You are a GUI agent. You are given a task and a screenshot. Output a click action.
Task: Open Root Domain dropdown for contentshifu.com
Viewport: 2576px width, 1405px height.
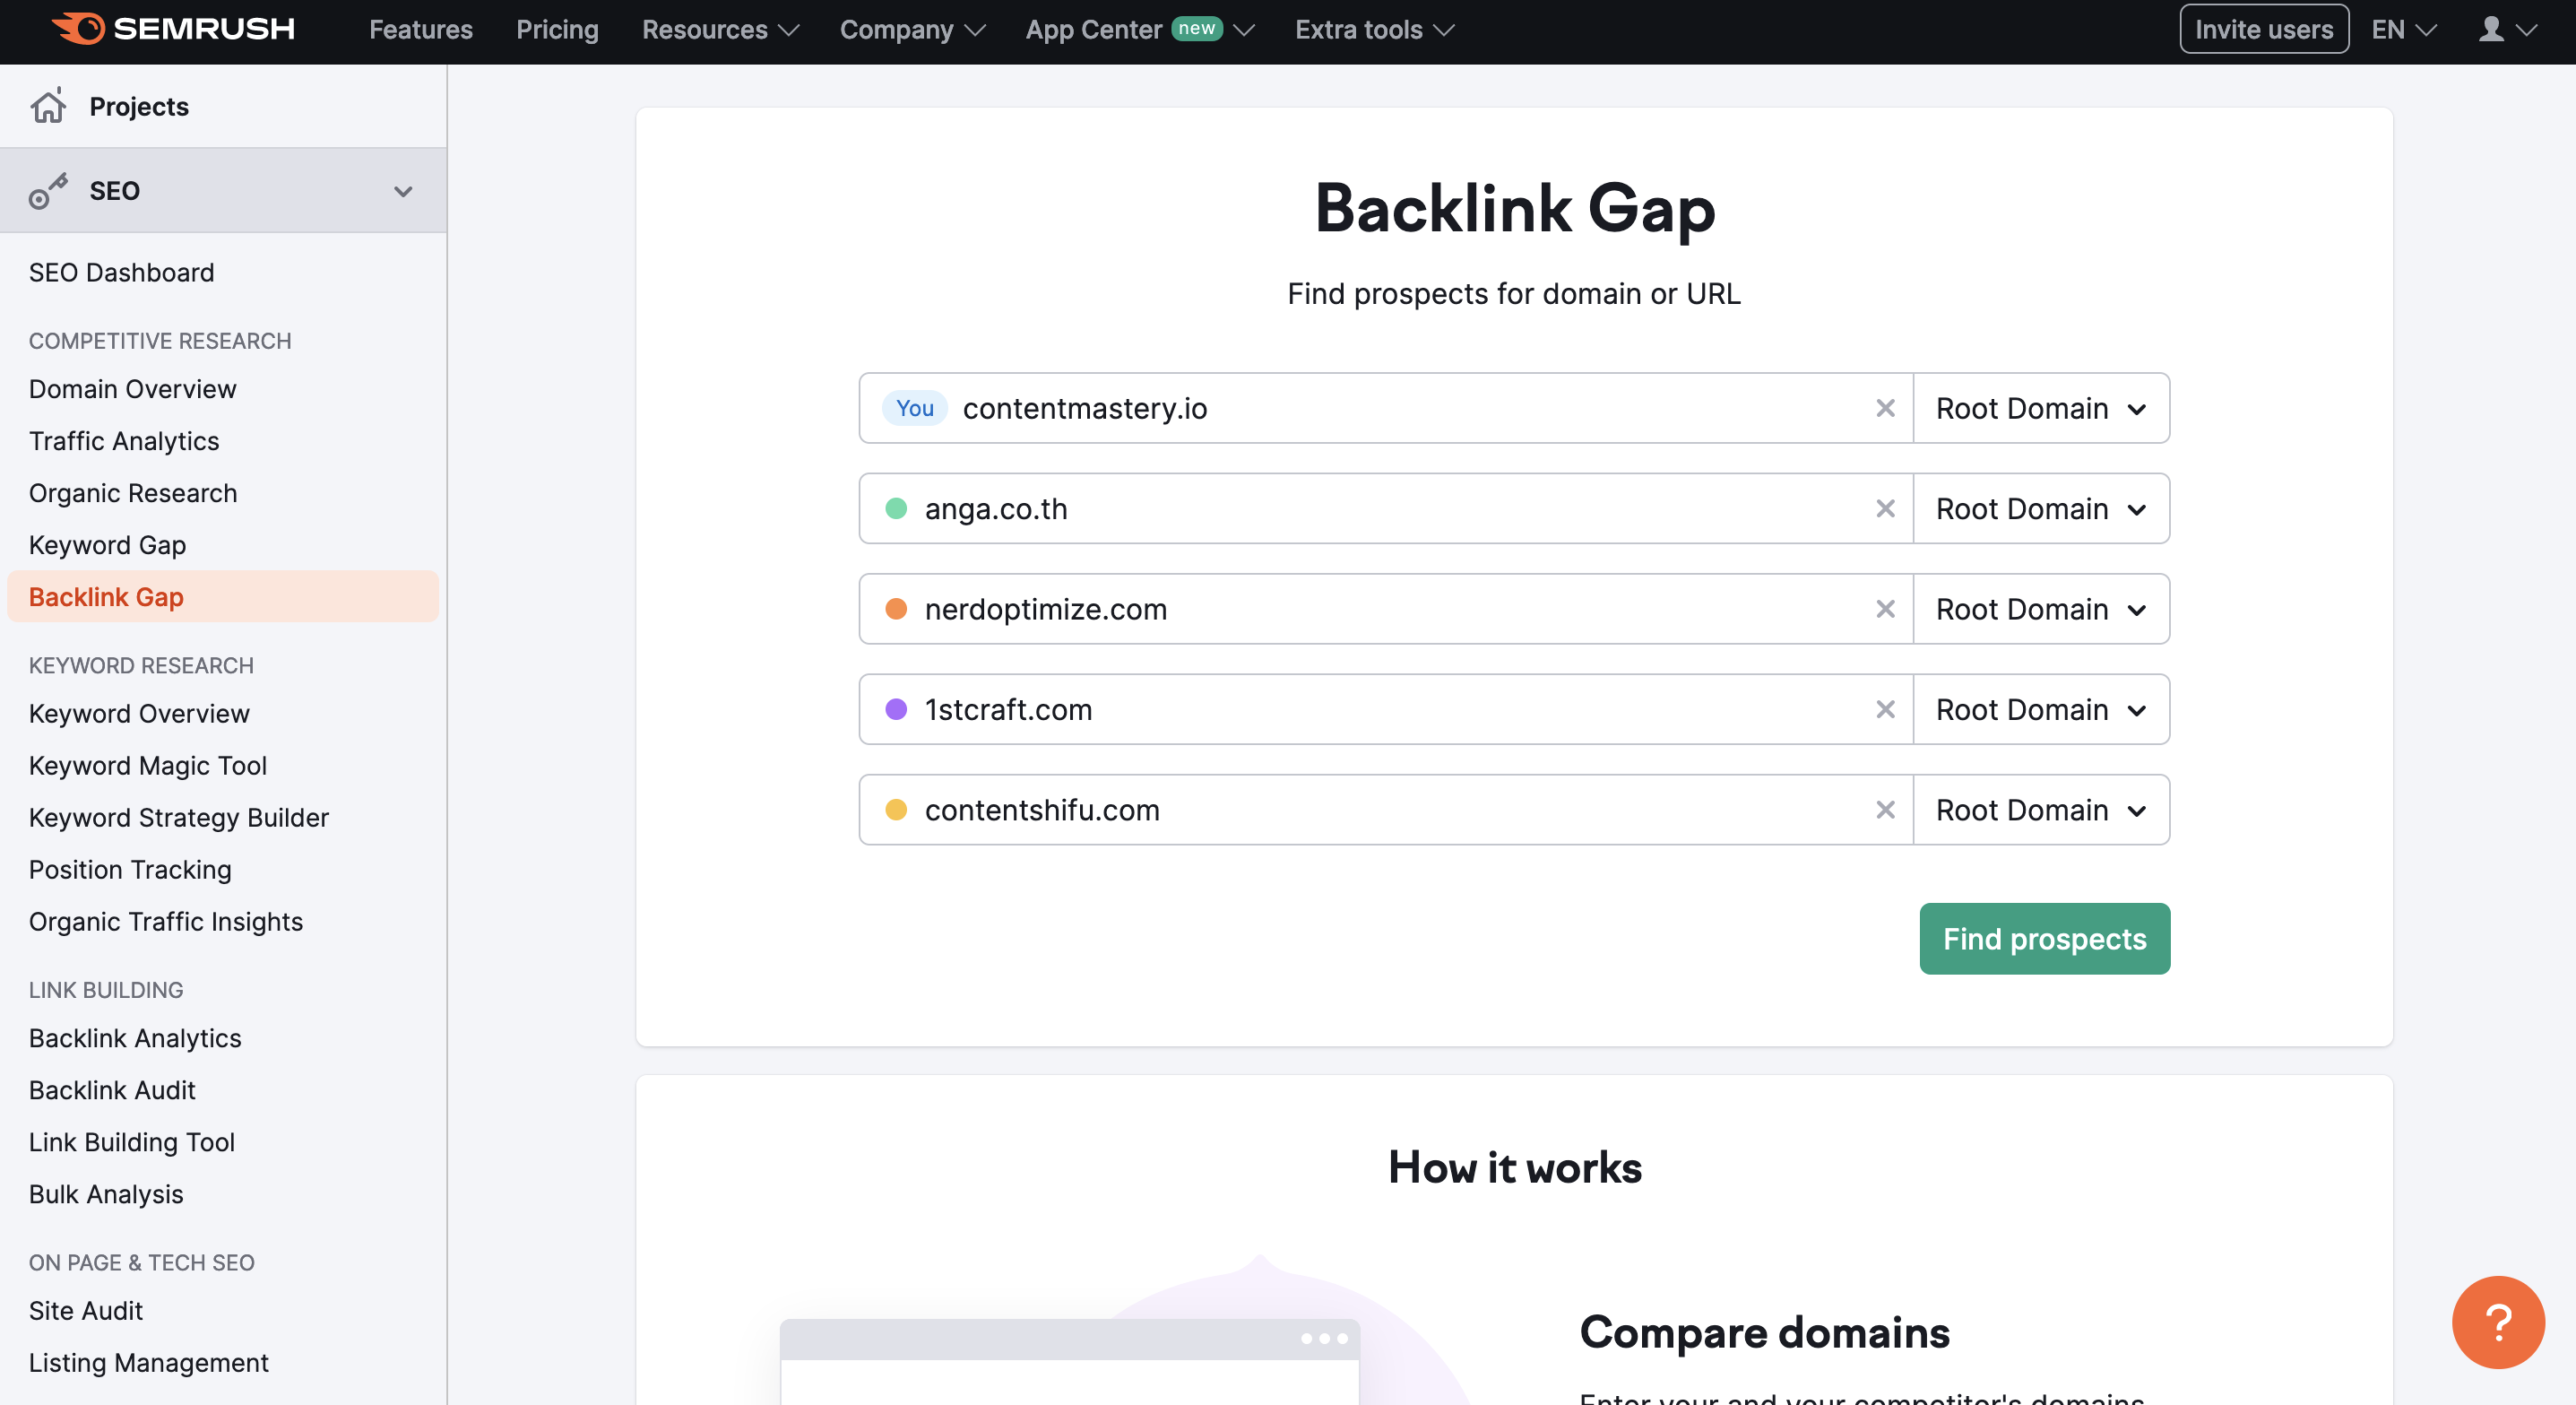2041,810
